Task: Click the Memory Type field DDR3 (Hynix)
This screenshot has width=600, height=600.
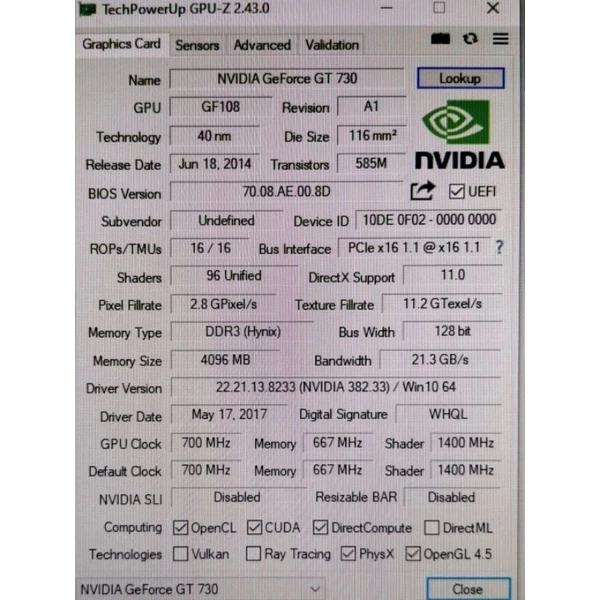Action: pos(243,331)
